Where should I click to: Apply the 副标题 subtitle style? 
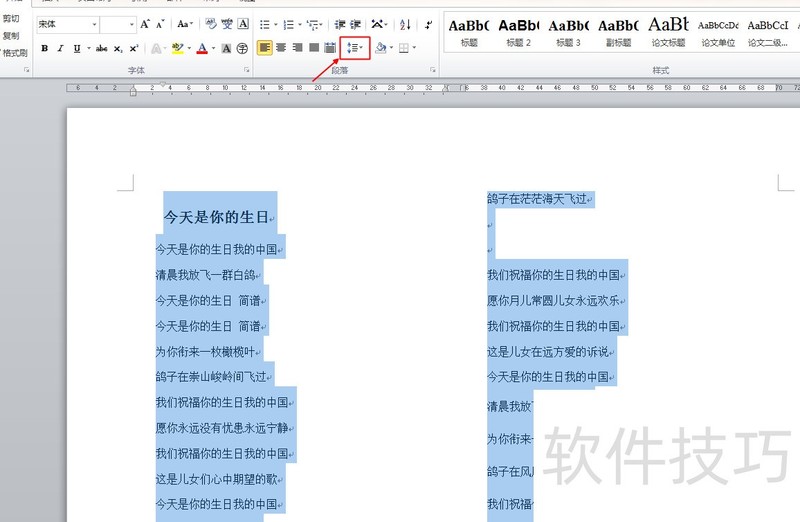tap(618, 32)
